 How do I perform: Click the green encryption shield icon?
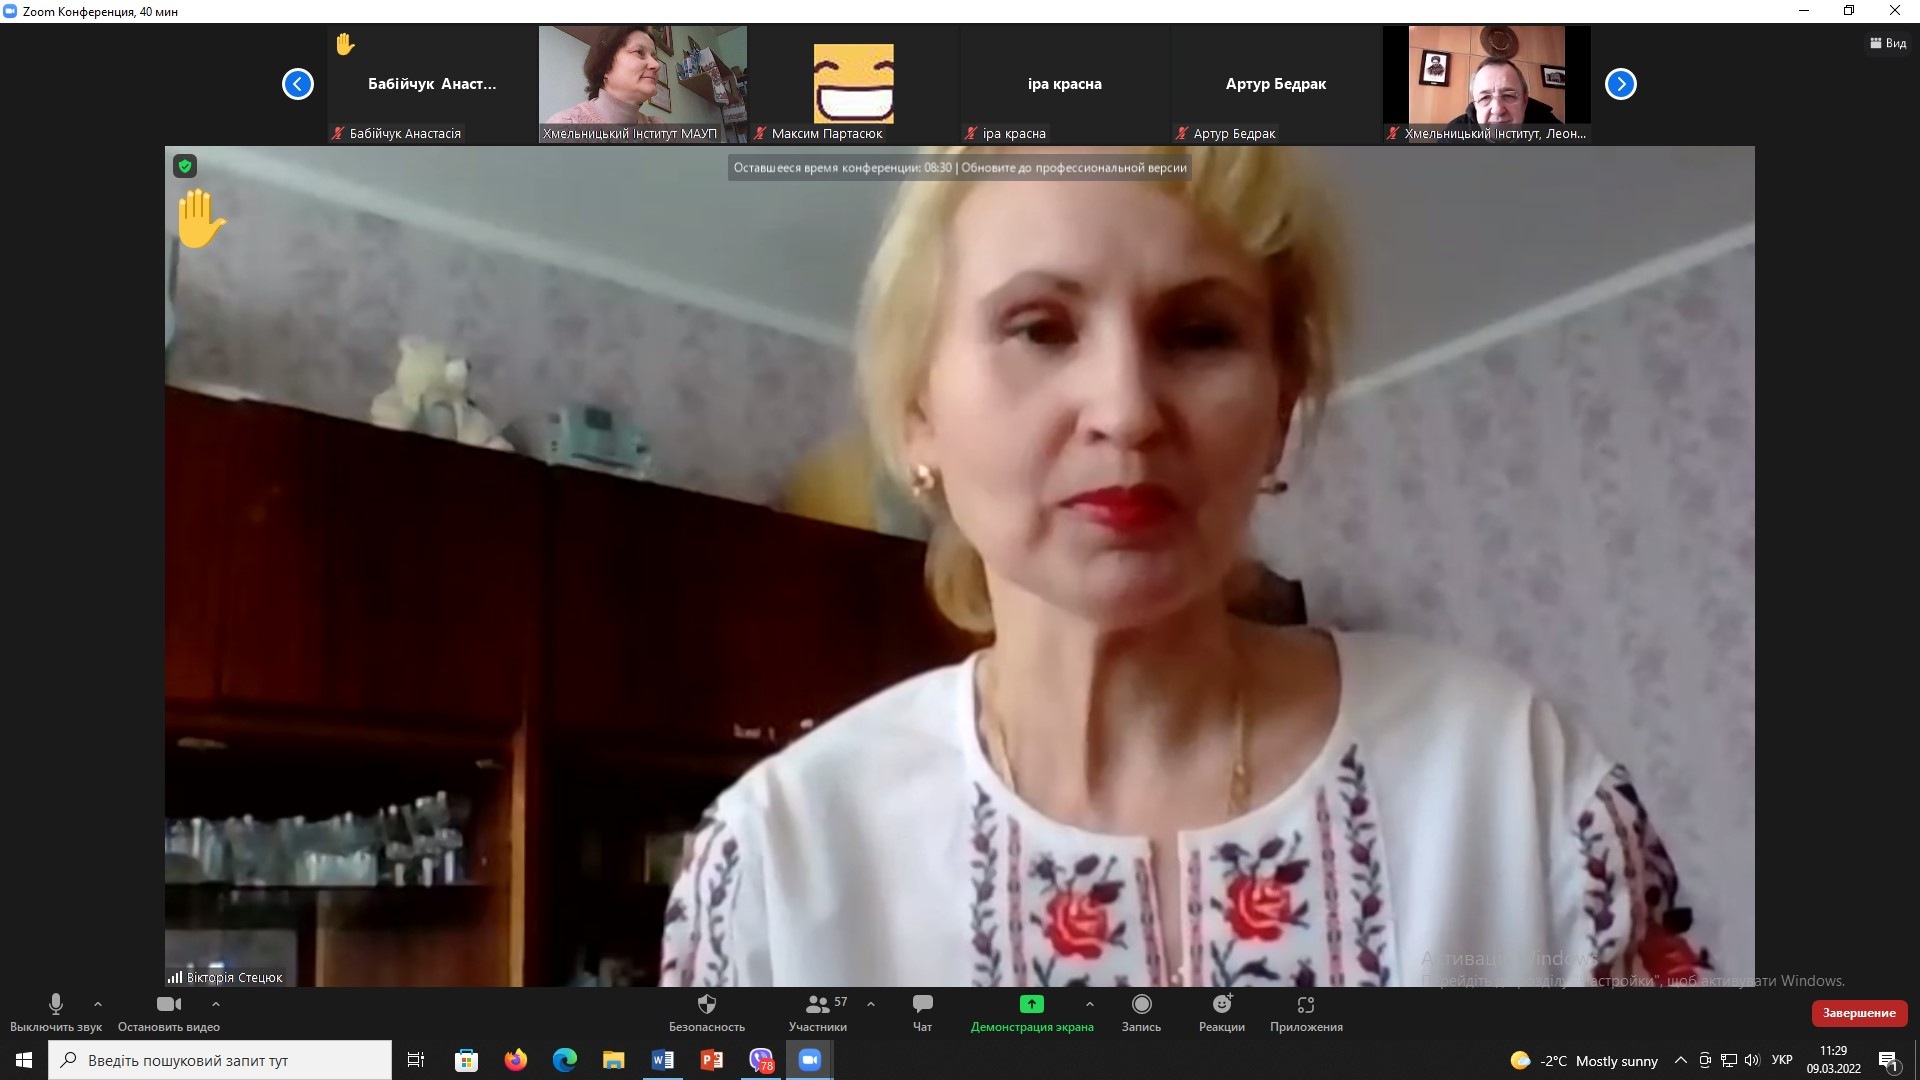(x=185, y=166)
